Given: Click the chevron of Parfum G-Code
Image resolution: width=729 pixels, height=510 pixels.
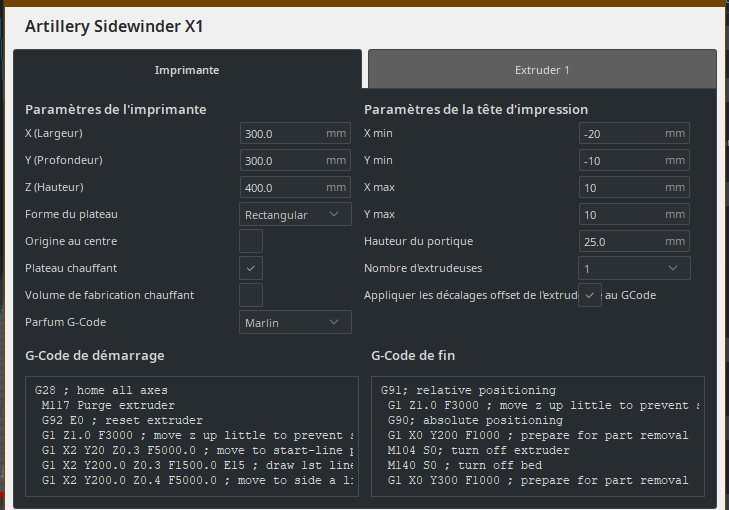Looking at the screenshot, I should tap(334, 322).
